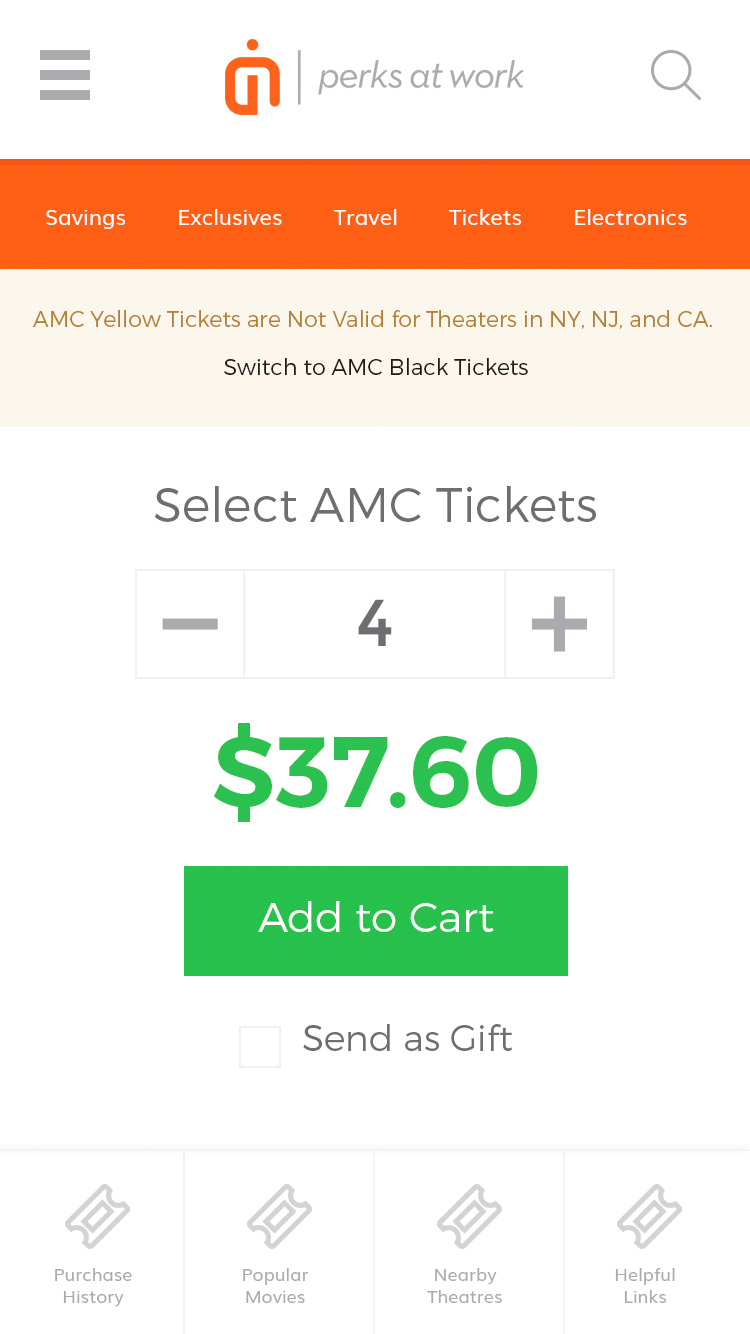Increase ticket quantity with plus button
Screen dimensions: 750x1334
(x=559, y=624)
